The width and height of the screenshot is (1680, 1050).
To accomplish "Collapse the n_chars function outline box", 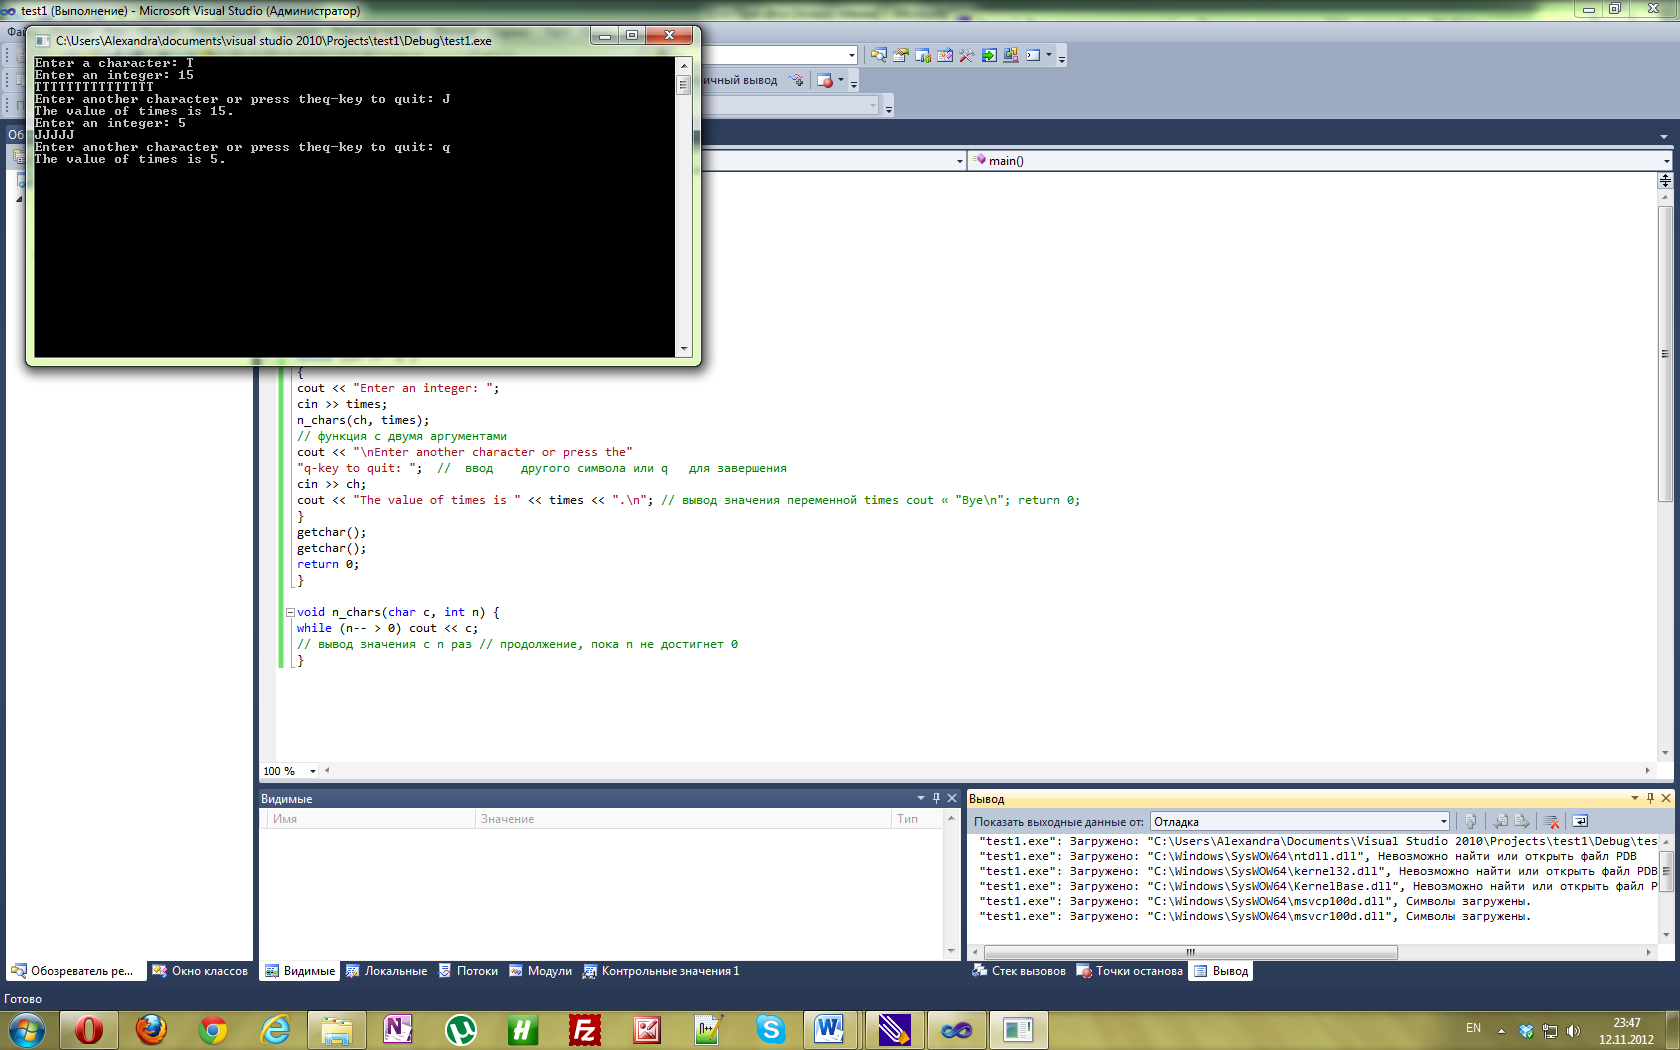I will [x=290, y=612].
